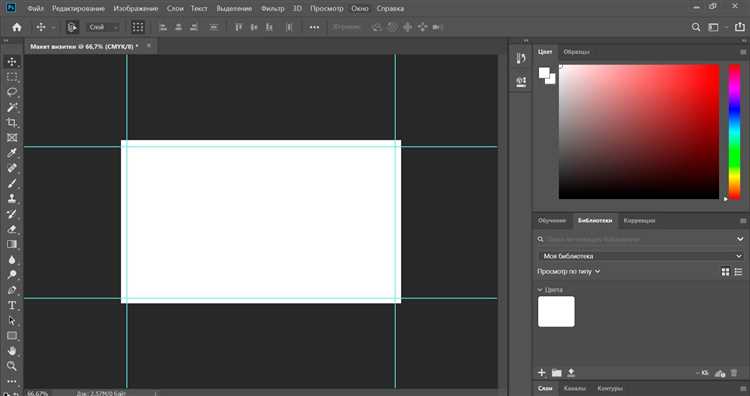Select the Dodge tool
The image size is (750, 396).
click(x=12, y=275)
